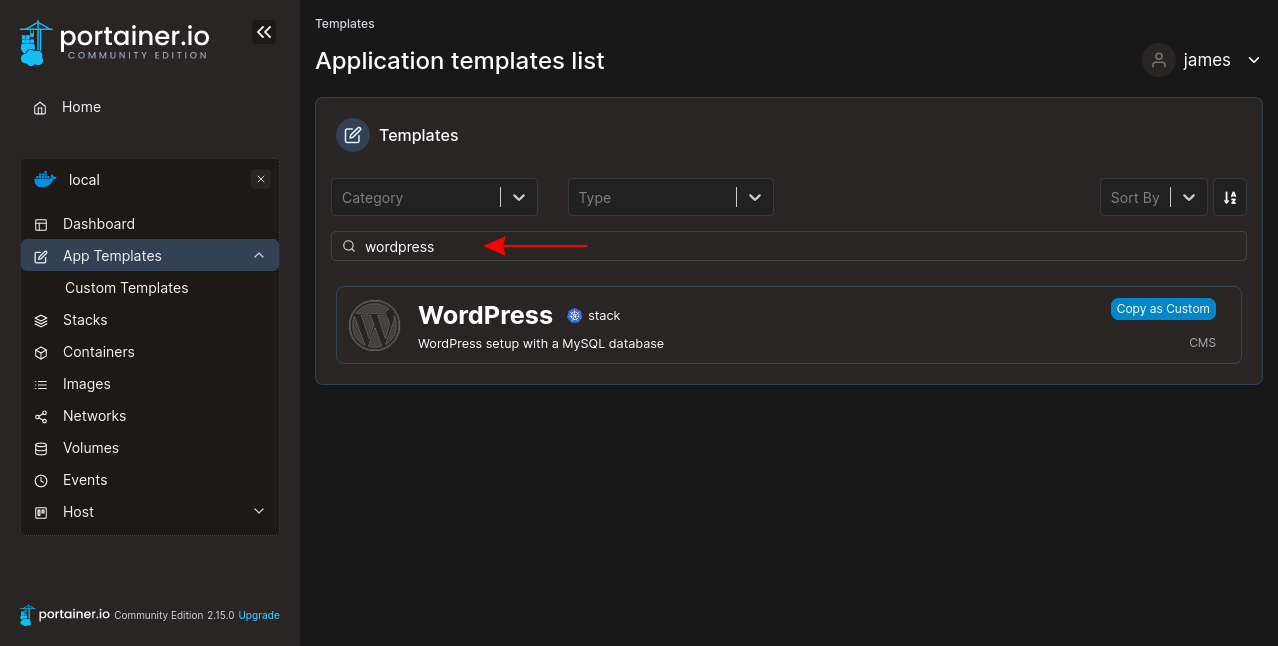
Task: Click the Docker whale icon beside local
Action: (45, 180)
